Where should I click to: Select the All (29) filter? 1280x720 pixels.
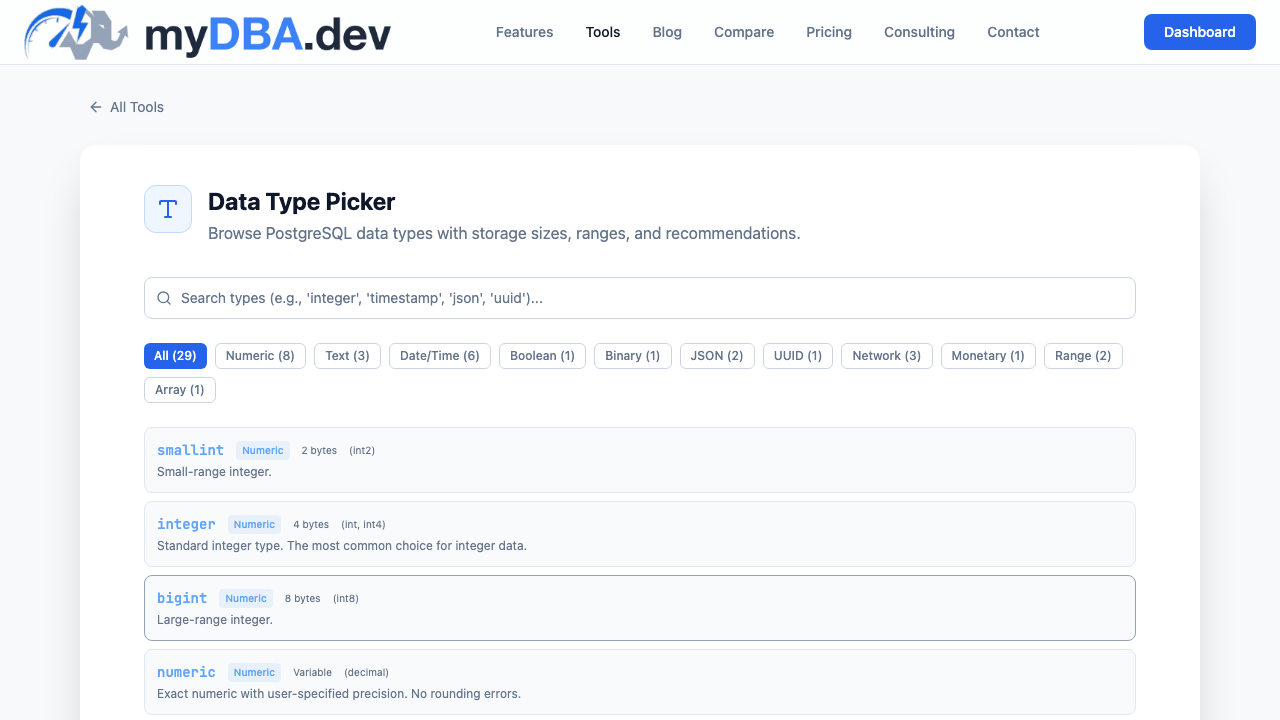point(175,356)
